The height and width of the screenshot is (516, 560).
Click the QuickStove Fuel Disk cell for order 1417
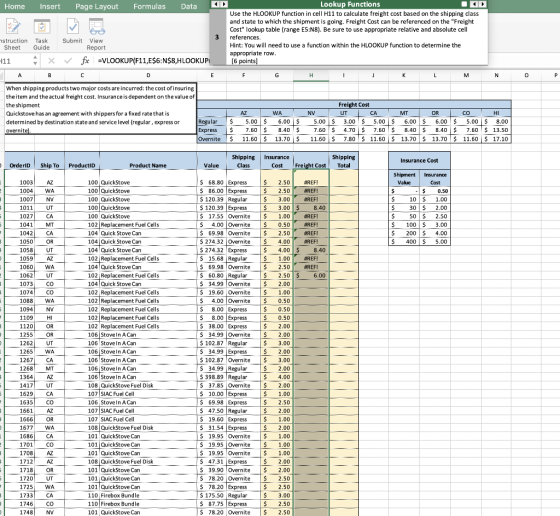click(x=148, y=386)
